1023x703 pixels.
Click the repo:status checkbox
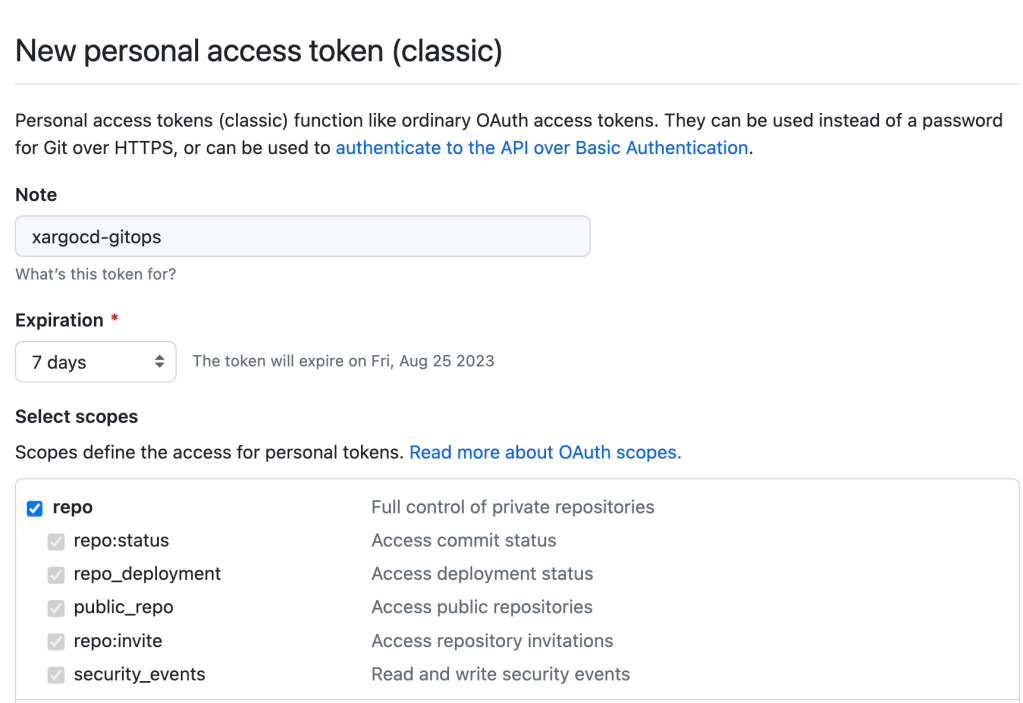click(56, 541)
